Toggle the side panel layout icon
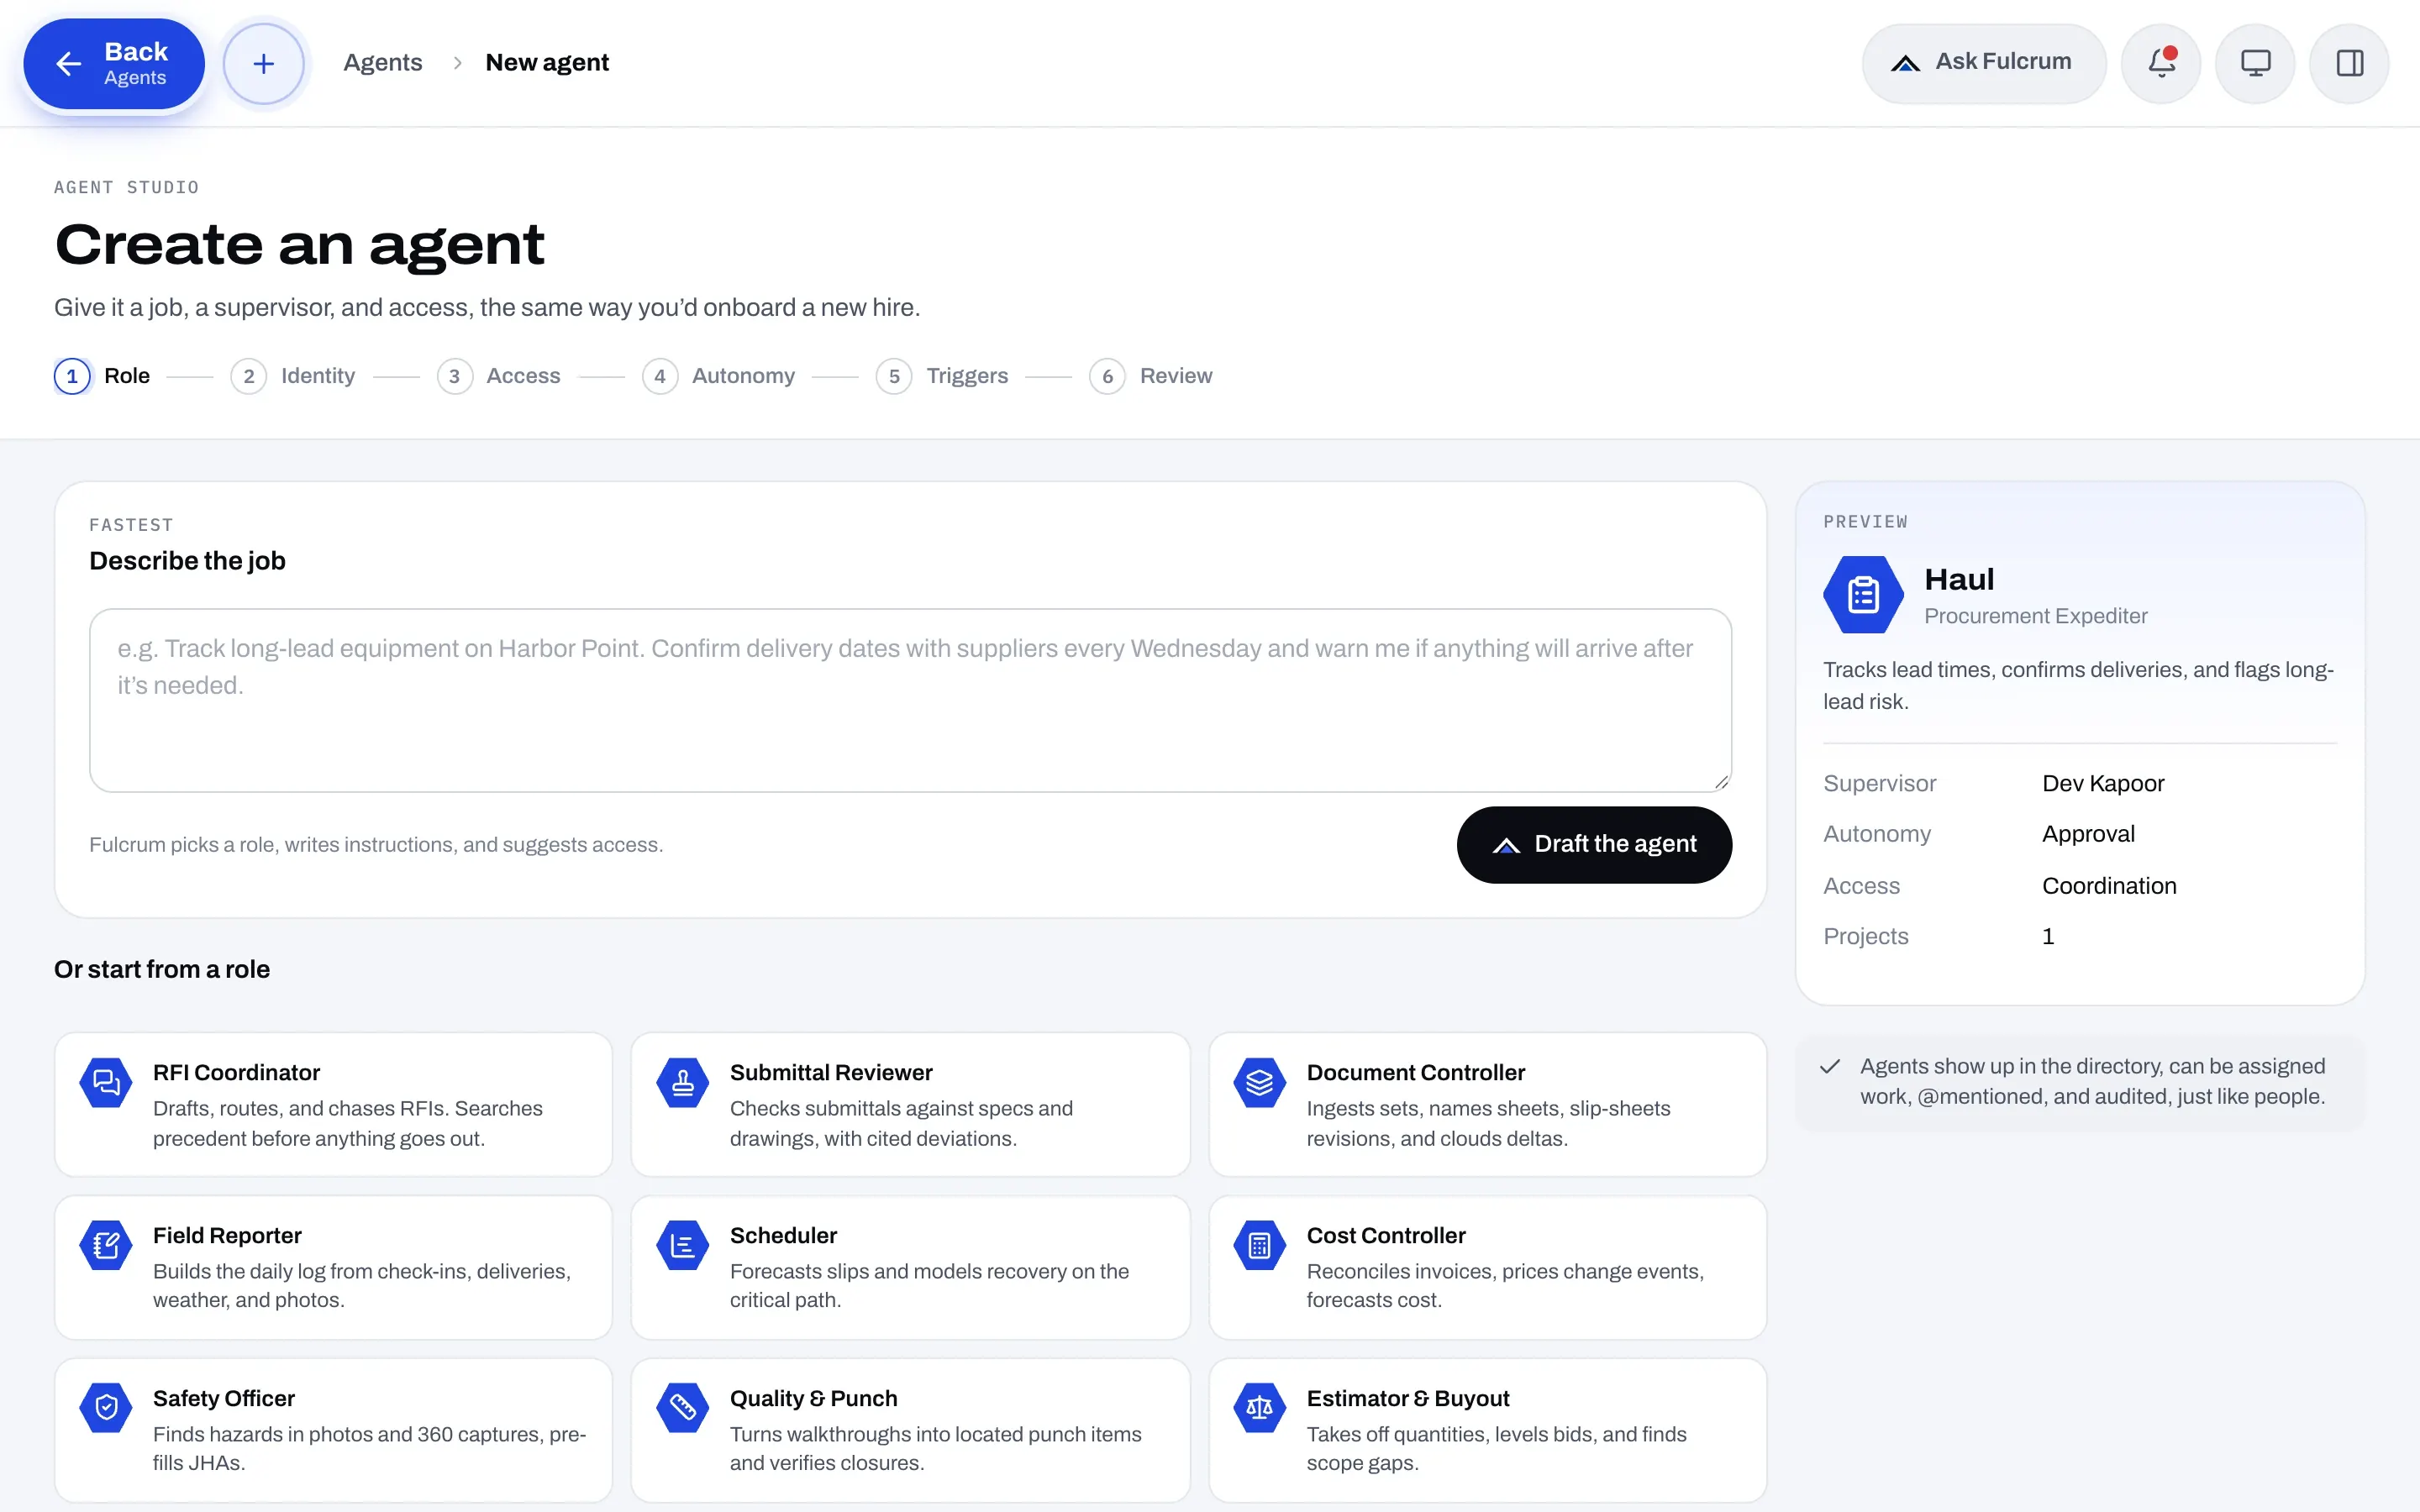Image resolution: width=2420 pixels, height=1512 pixels. 2349,63
